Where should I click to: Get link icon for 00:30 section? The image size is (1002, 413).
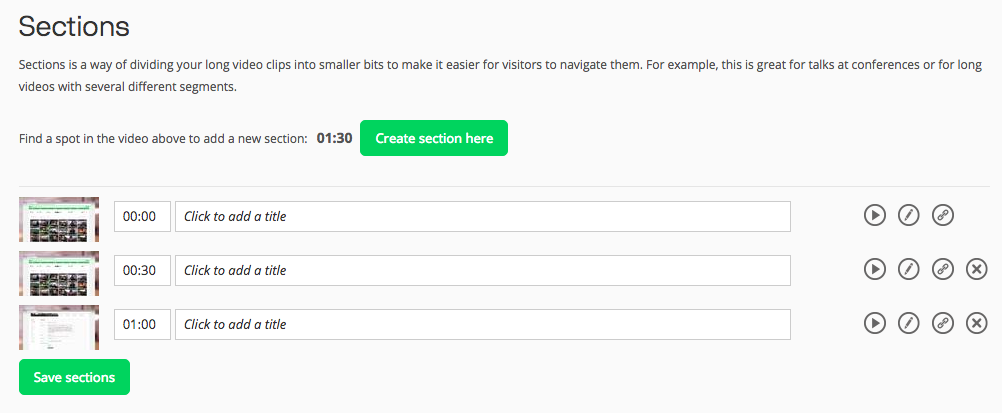pyautogui.click(x=942, y=269)
